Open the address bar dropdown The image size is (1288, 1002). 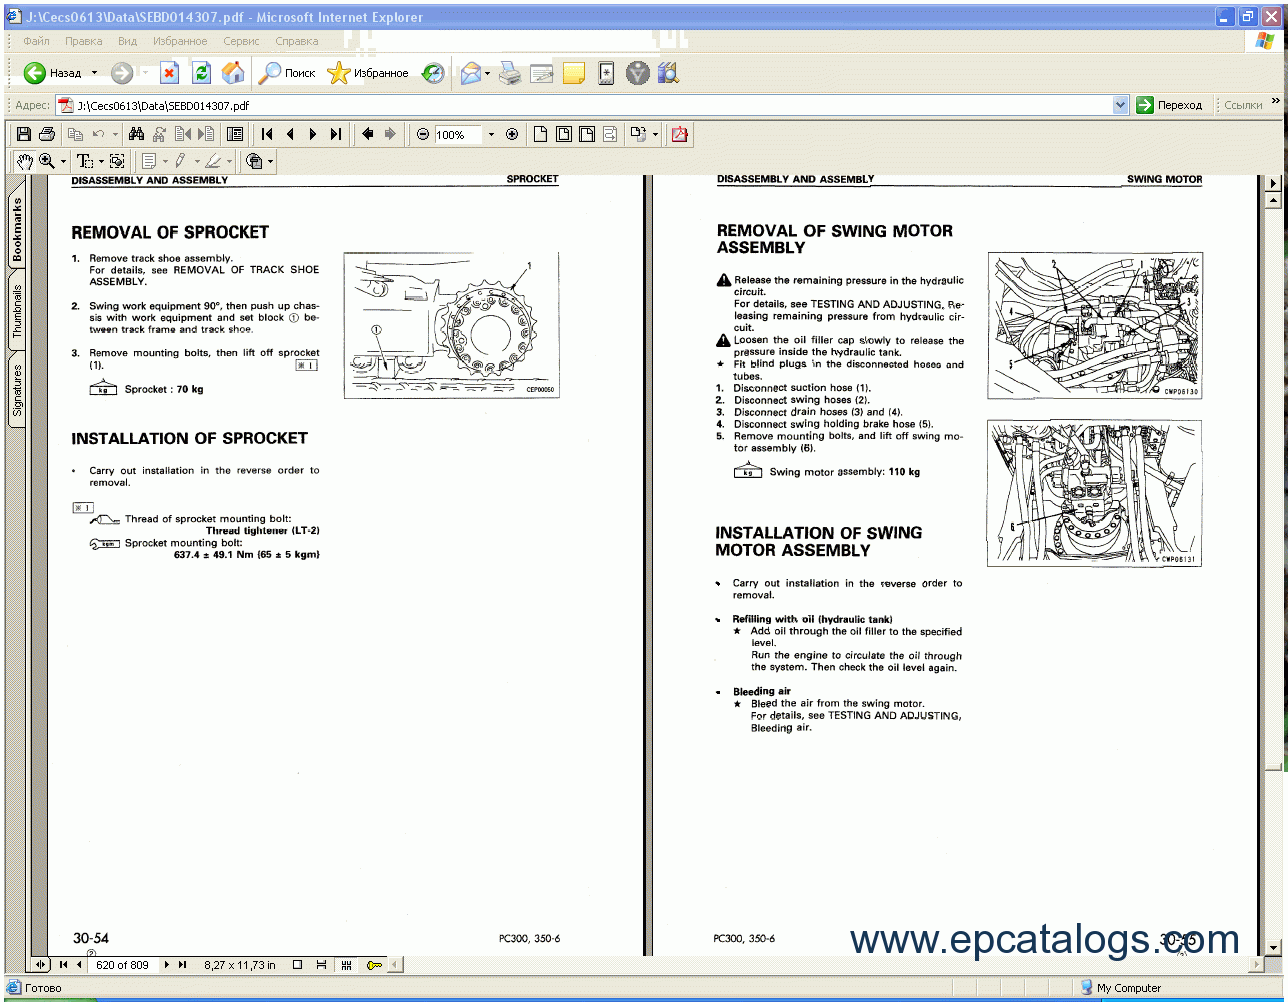pos(1120,105)
